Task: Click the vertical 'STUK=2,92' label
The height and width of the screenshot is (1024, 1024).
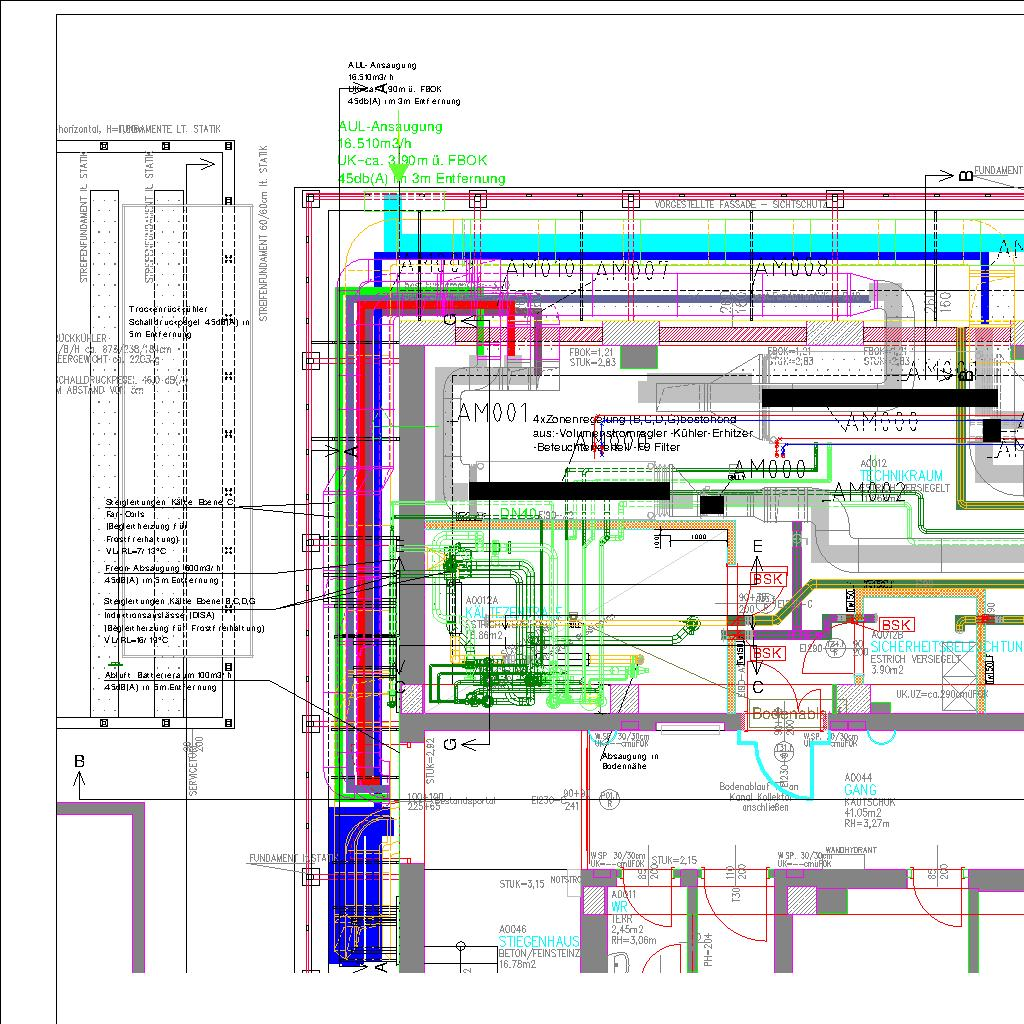Action: coord(430,761)
